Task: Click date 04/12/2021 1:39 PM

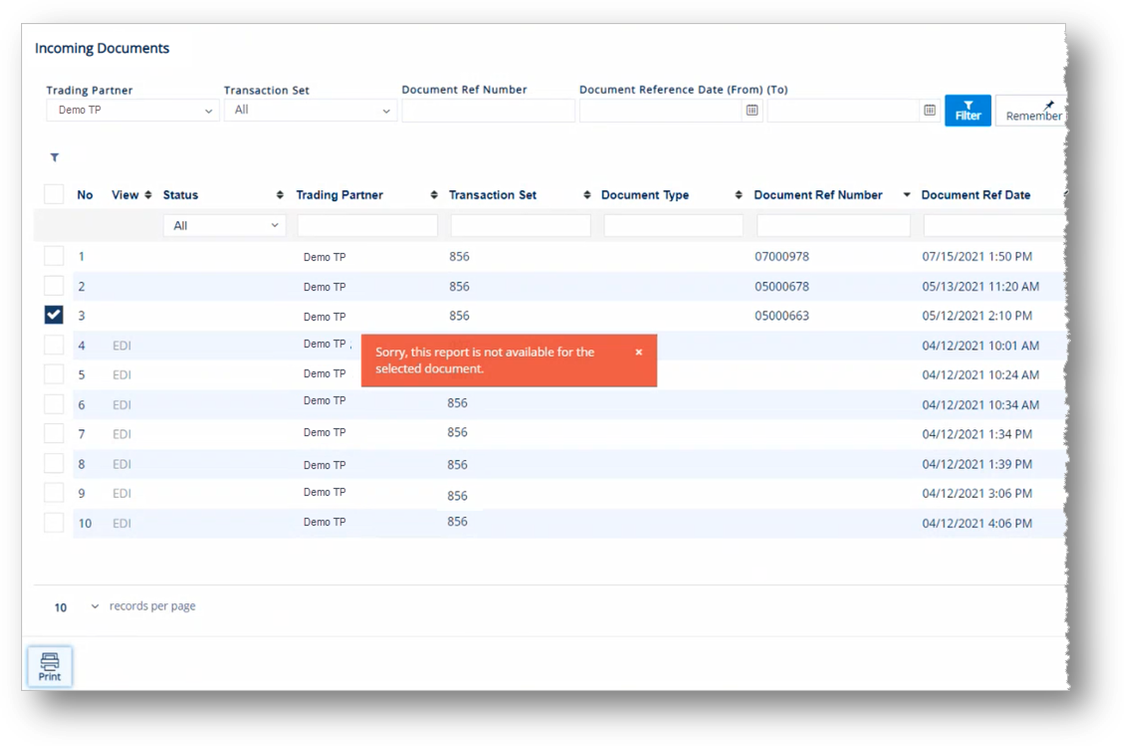Action: point(977,464)
